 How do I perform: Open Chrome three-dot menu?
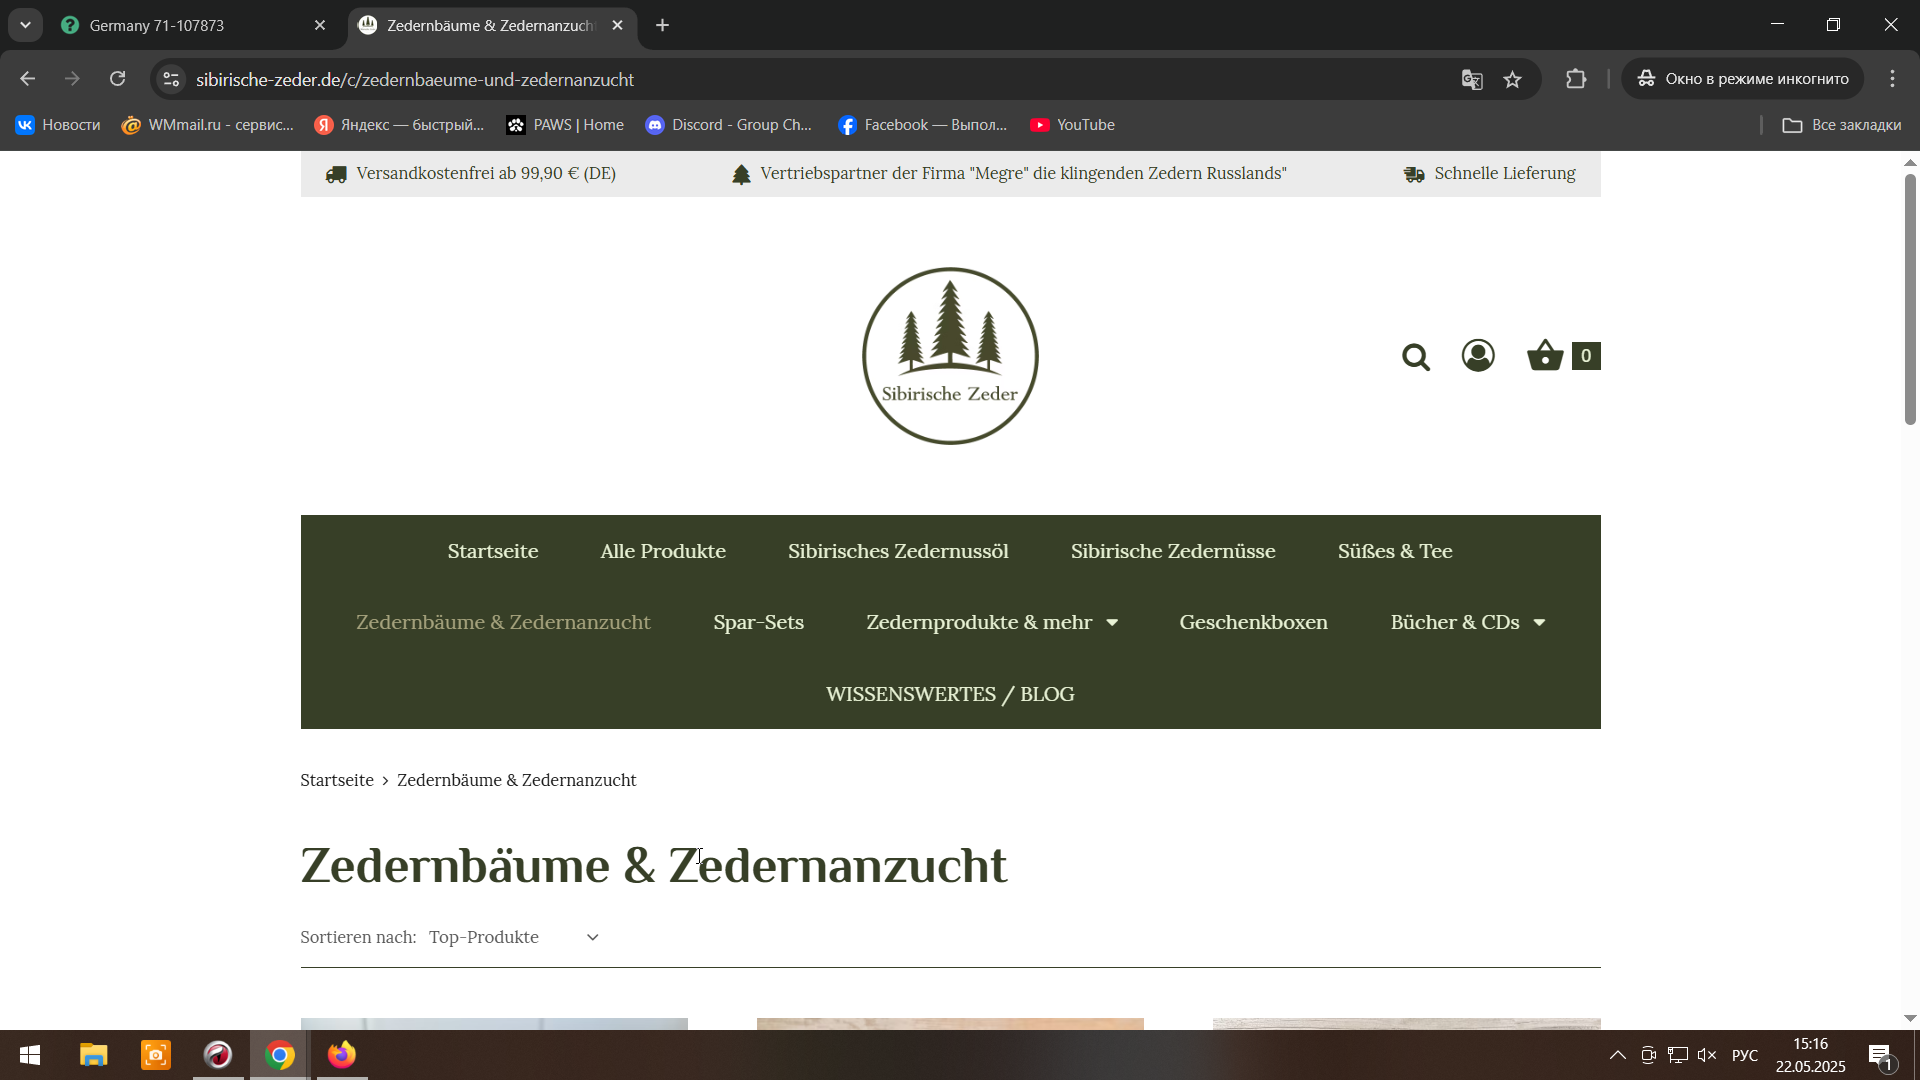1892,79
